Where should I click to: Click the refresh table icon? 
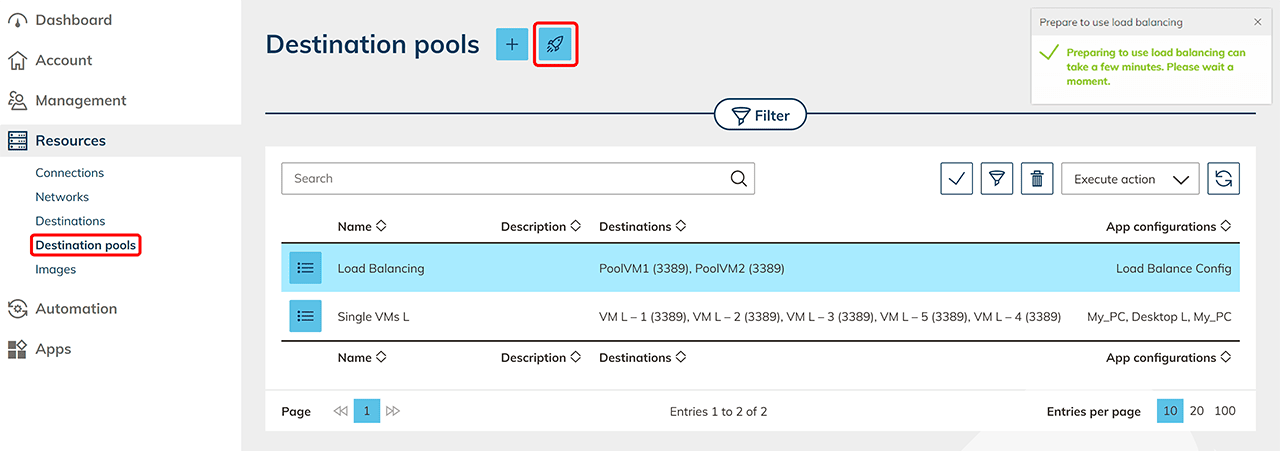coord(1223,179)
